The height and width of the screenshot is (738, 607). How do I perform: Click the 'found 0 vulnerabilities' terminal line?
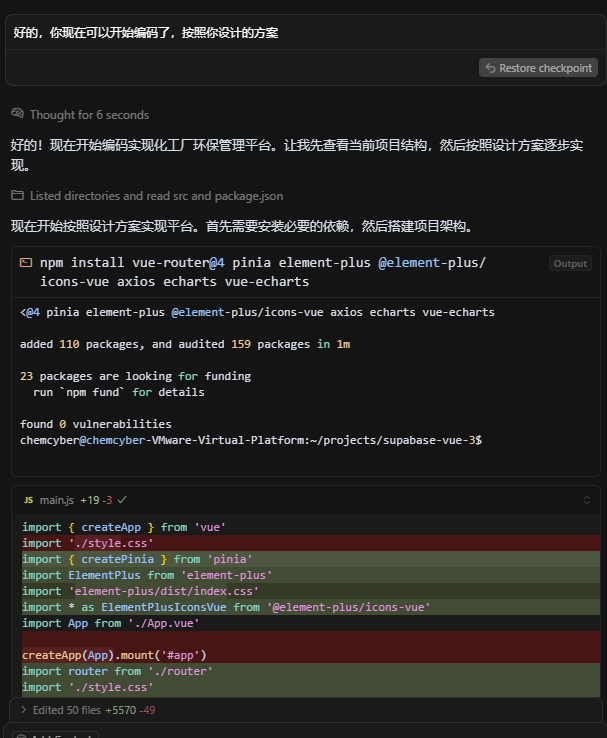click(x=95, y=424)
